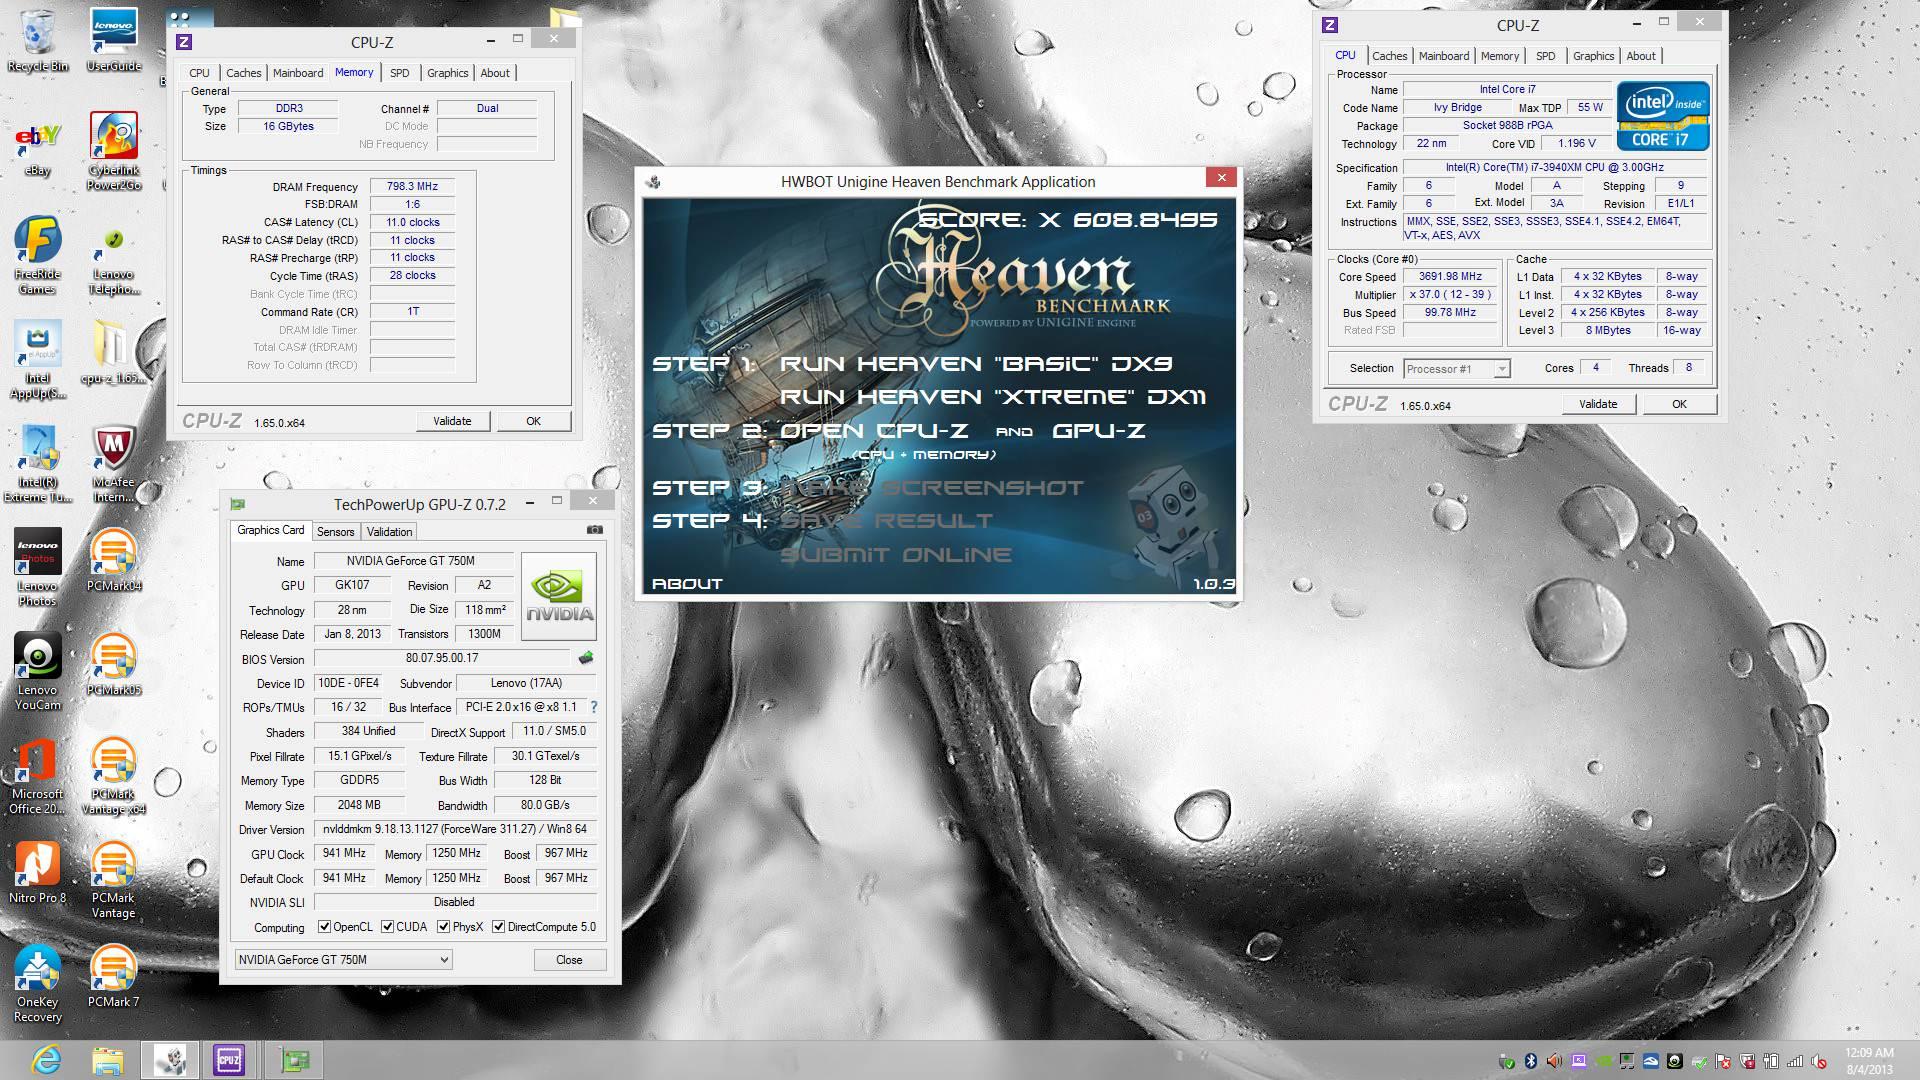Viewport: 1920px width, 1080px height.
Task: Open SPD tab in Memory CPU-Z window
Action: (399, 73)
